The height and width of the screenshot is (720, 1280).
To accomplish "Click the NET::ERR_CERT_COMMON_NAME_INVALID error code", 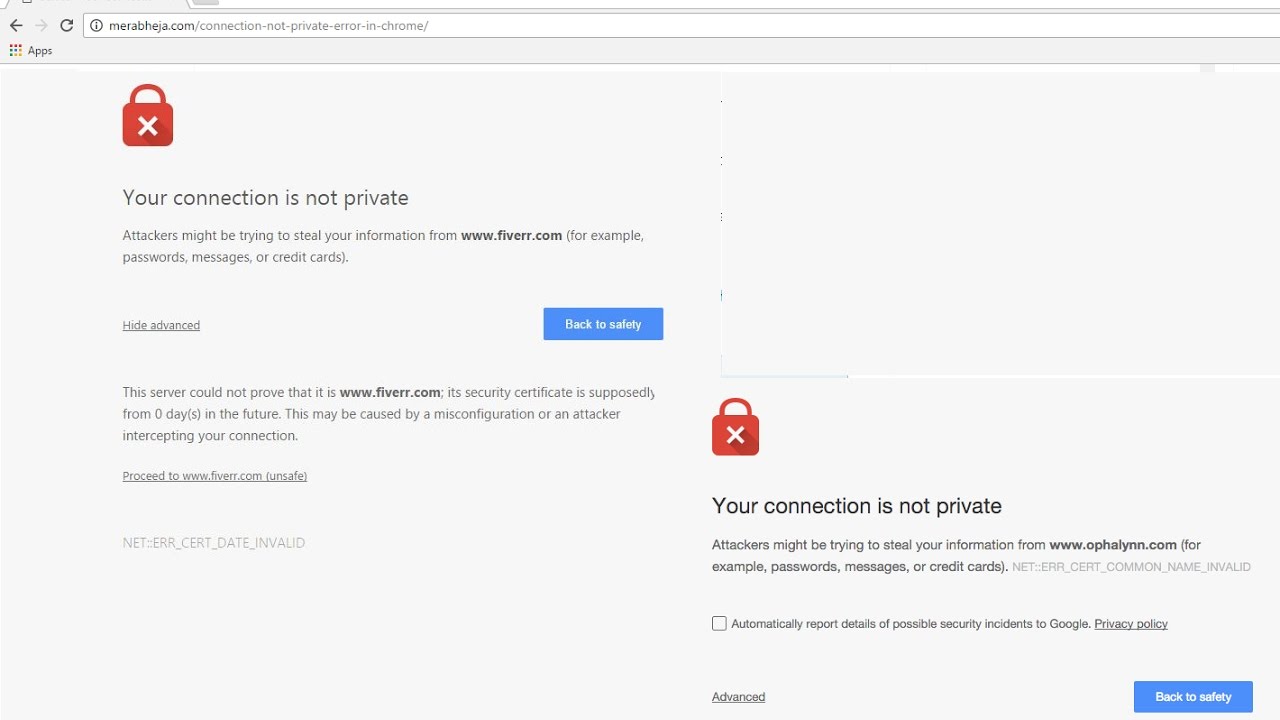I will 1131,567.
